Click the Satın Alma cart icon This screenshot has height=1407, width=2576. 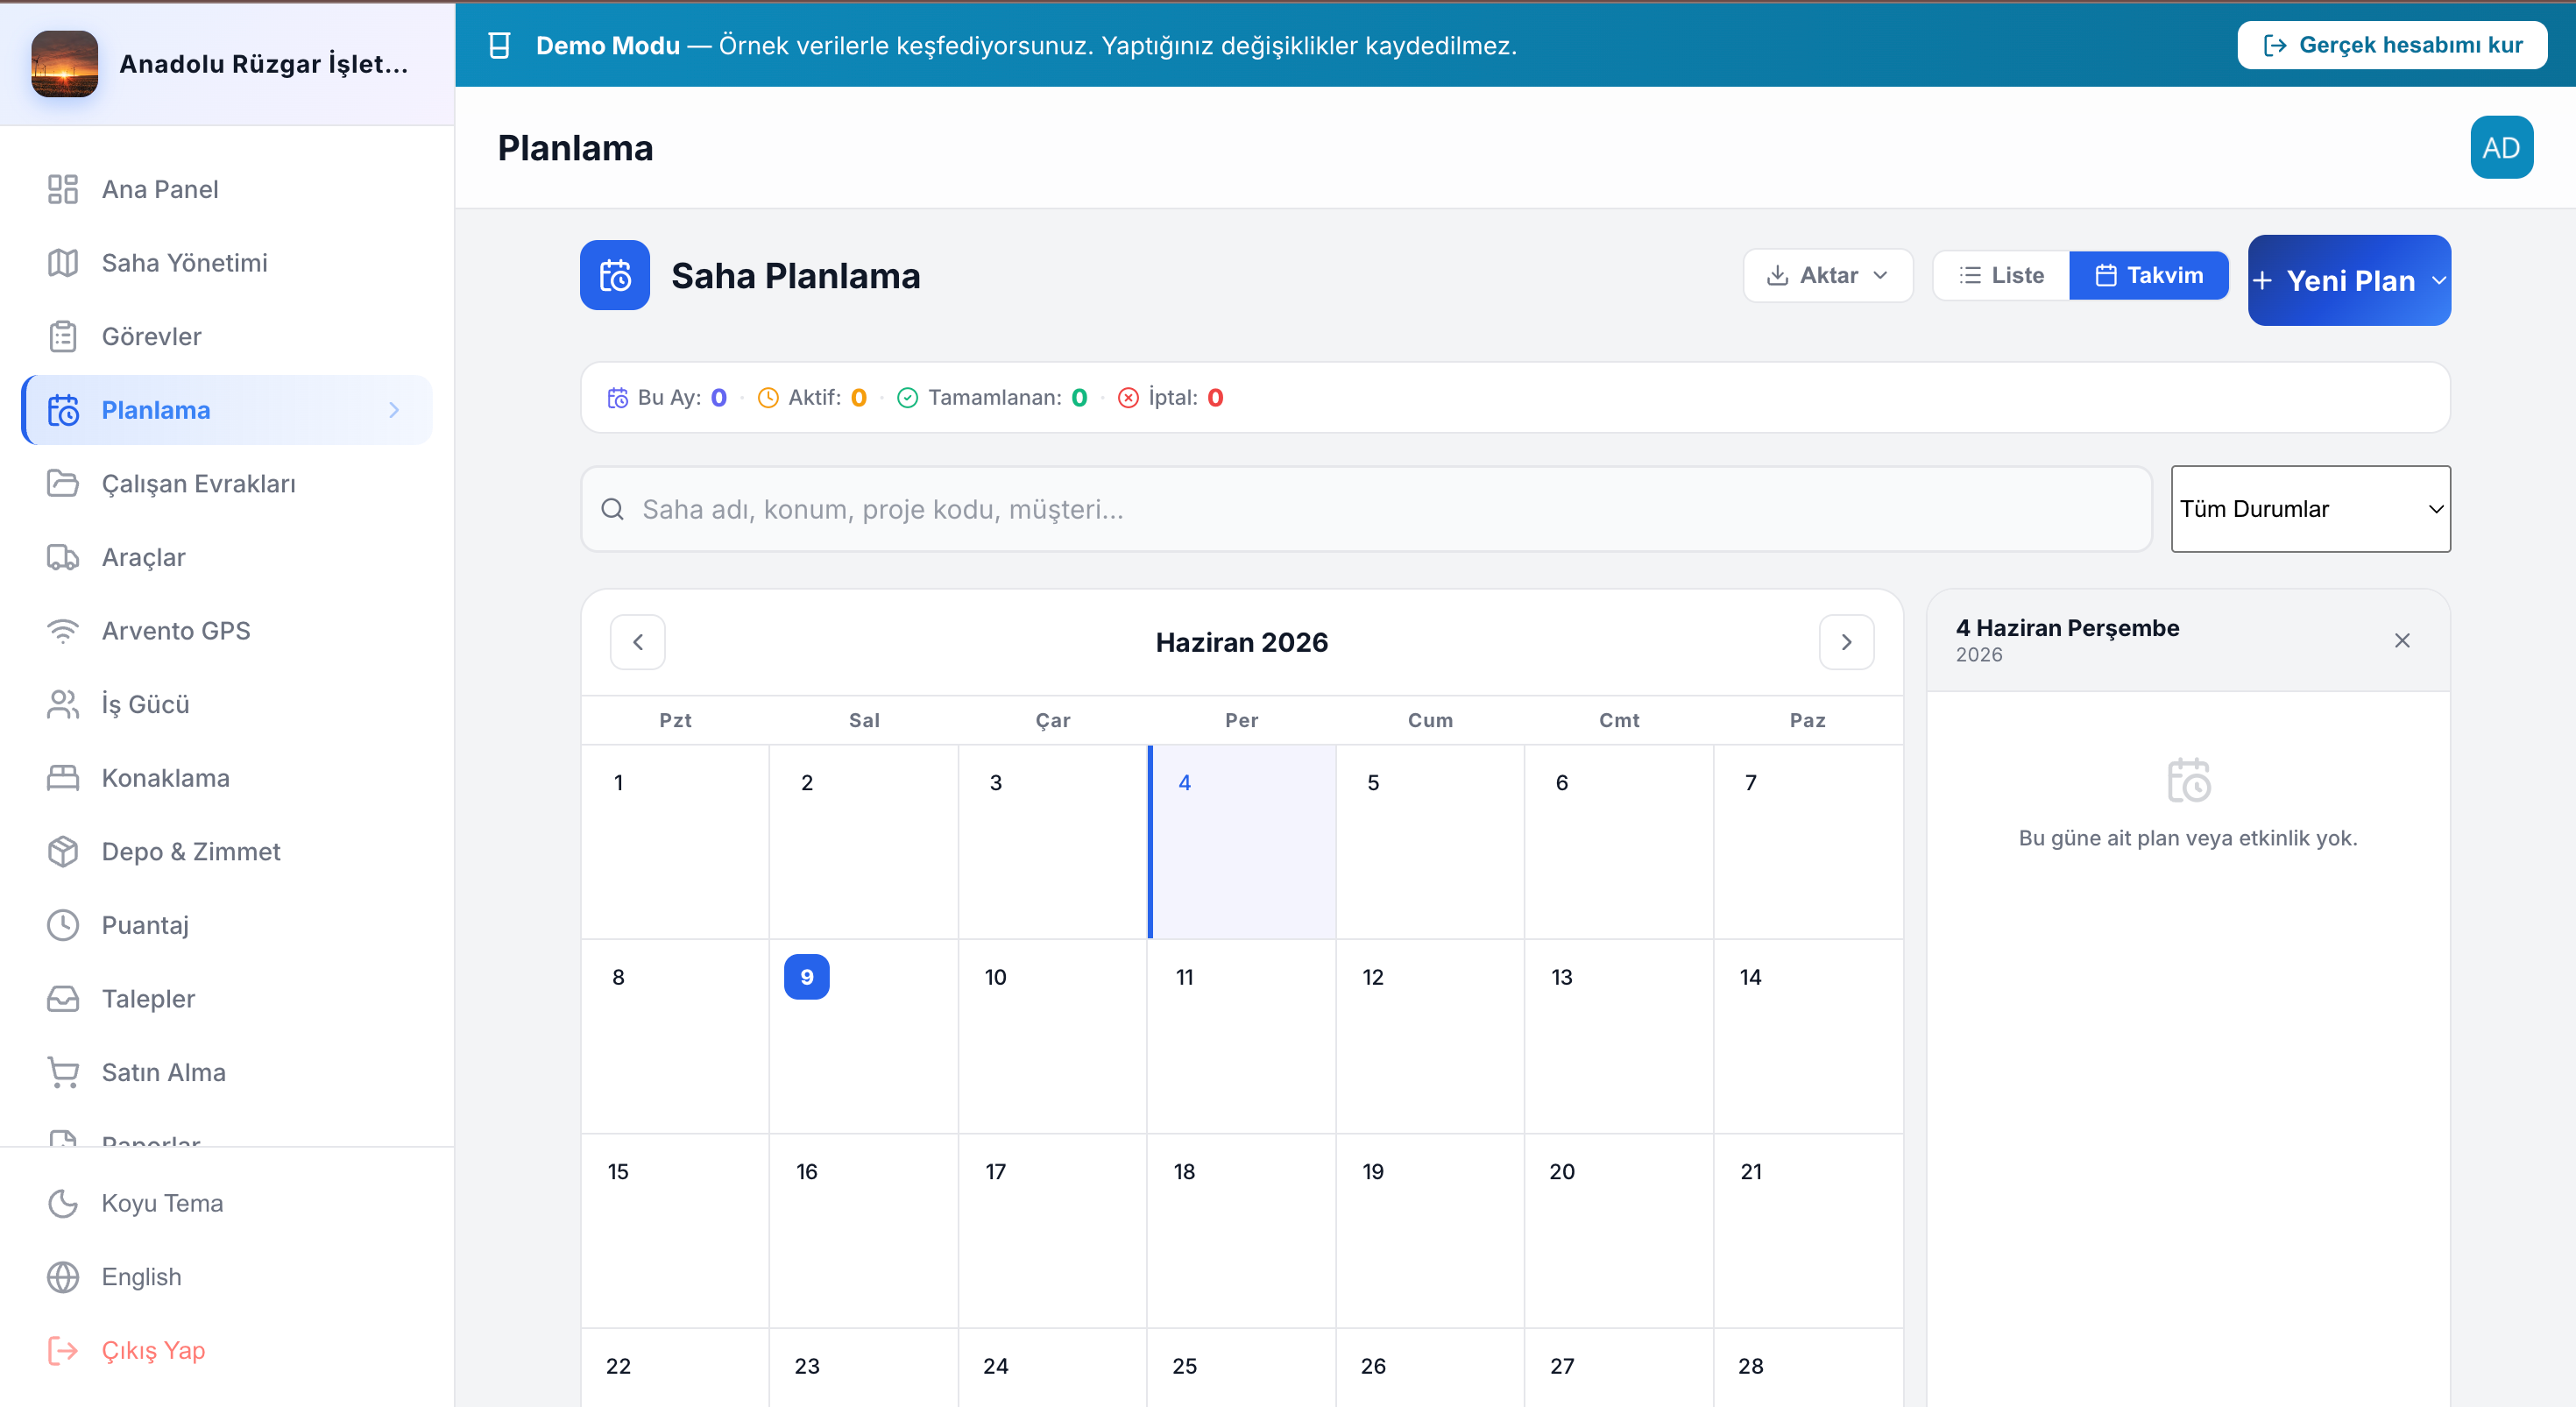(x=63, y=1072)
